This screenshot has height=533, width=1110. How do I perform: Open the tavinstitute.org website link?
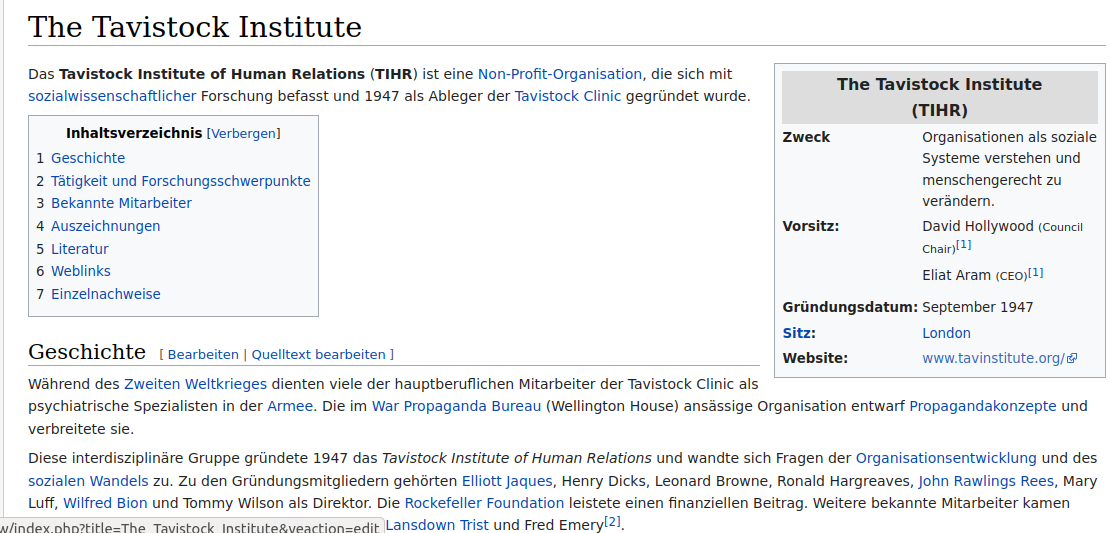(x=993, y=358)
